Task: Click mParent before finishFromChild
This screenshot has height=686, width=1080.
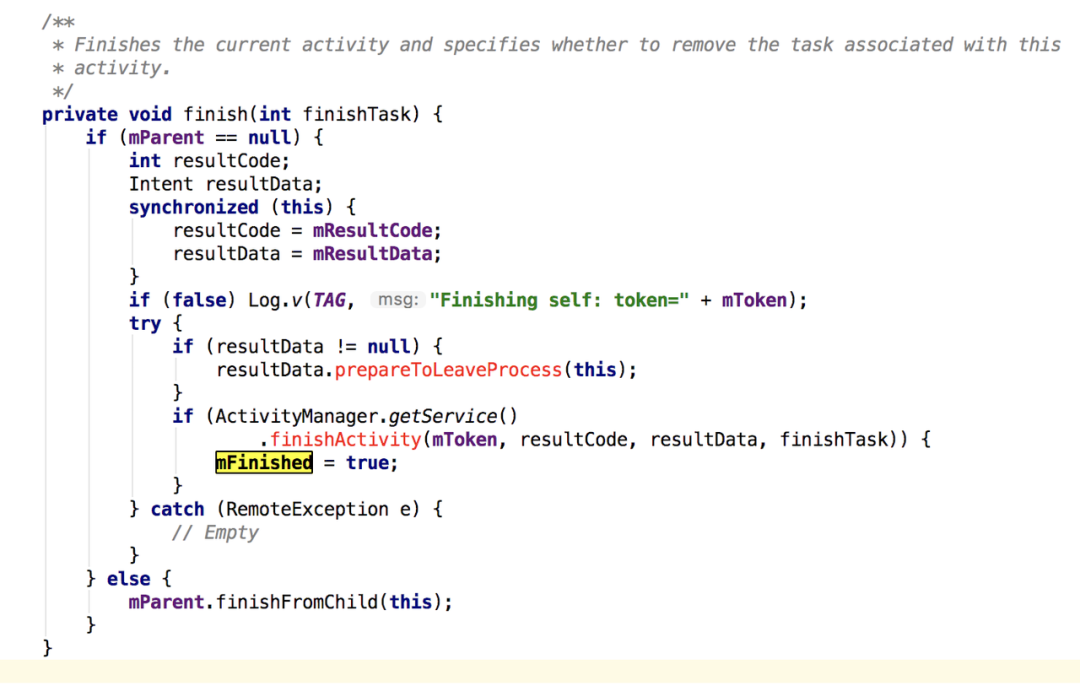Action: coord(167,602)
